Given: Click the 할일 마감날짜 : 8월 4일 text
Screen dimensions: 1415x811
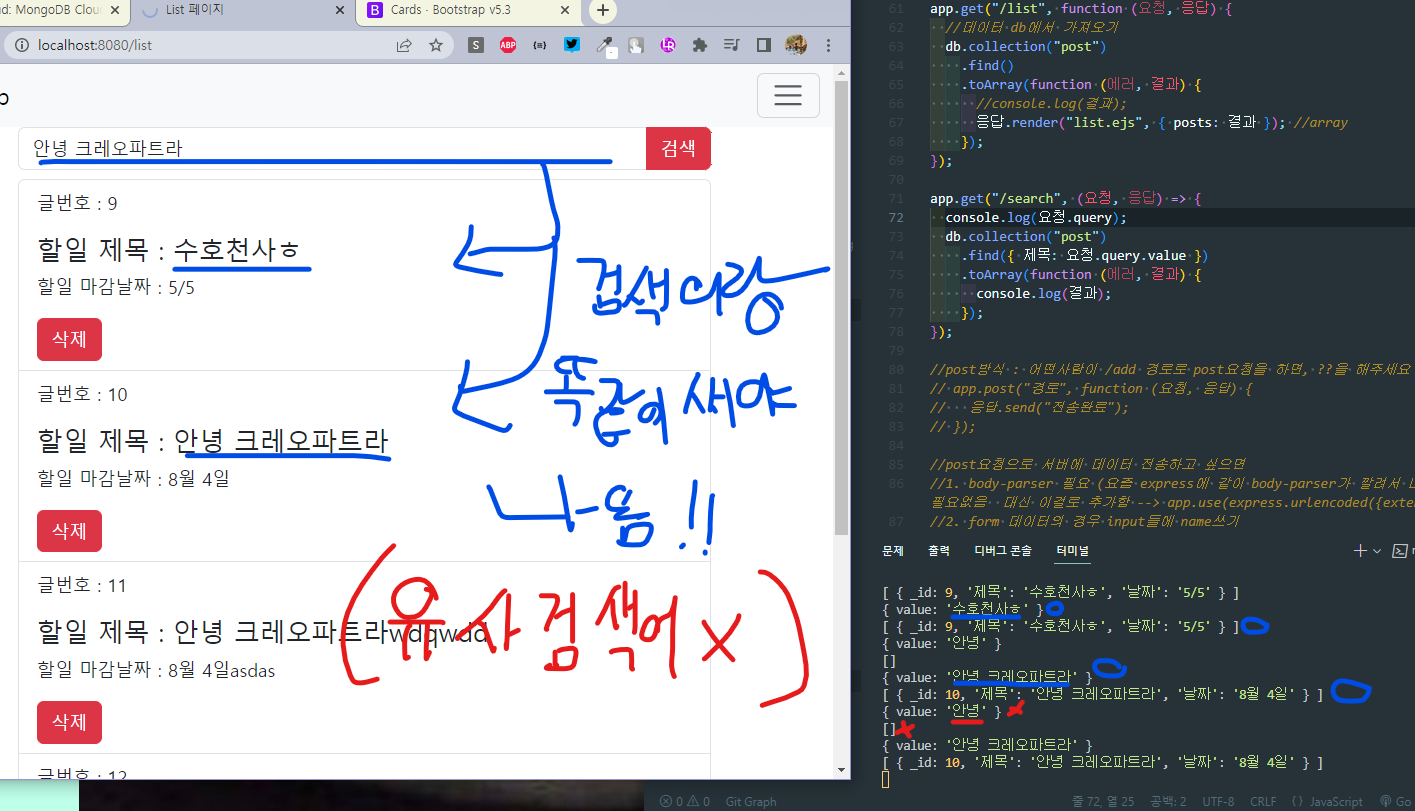Looking at the screenshot, I should point(133,480).
